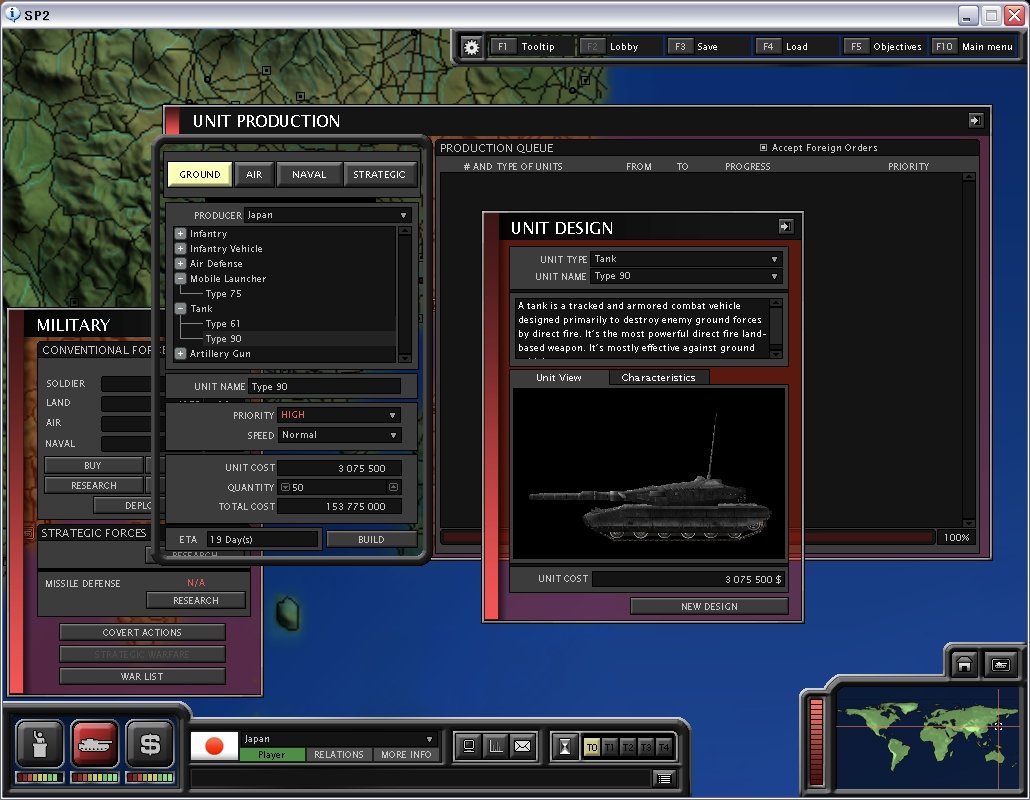Decrease quantity with the down stepper
This screenshot has width=1030, height=800.
point(285,487)
